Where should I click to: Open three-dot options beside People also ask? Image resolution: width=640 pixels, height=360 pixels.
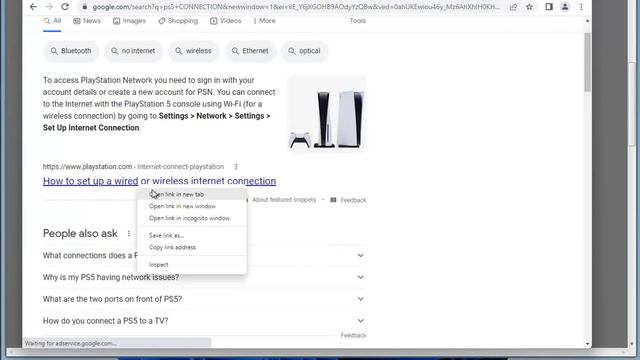point(129,233)
